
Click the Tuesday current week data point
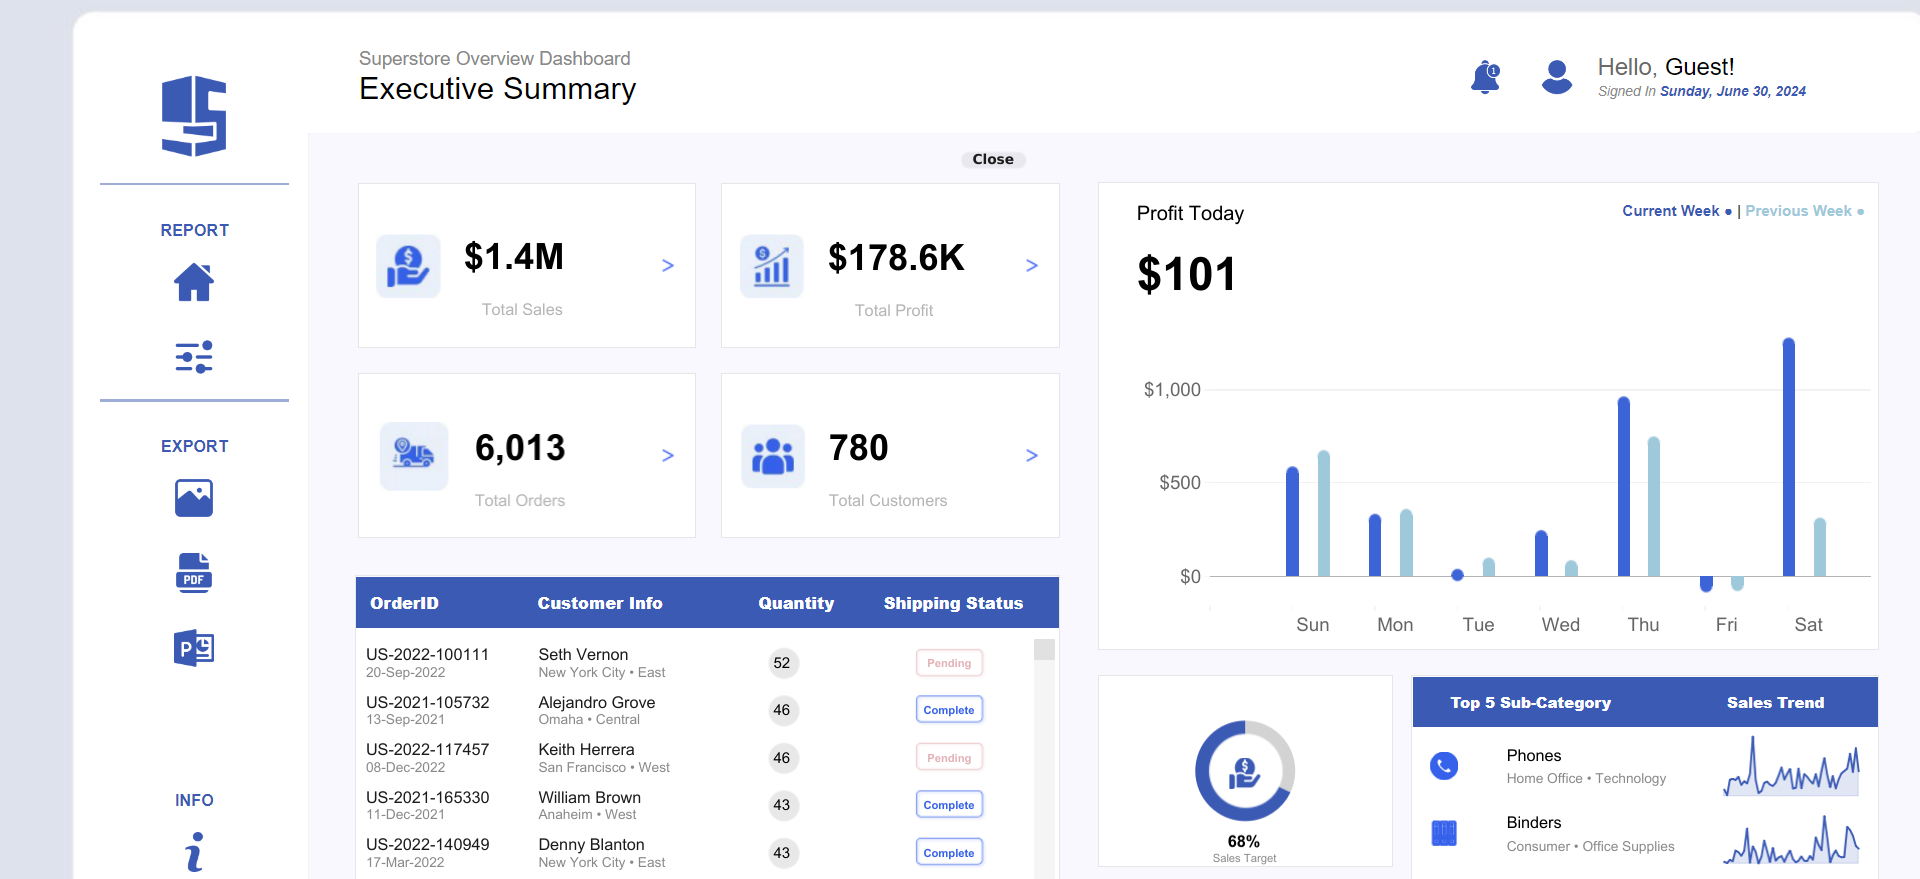point(1457,575)
